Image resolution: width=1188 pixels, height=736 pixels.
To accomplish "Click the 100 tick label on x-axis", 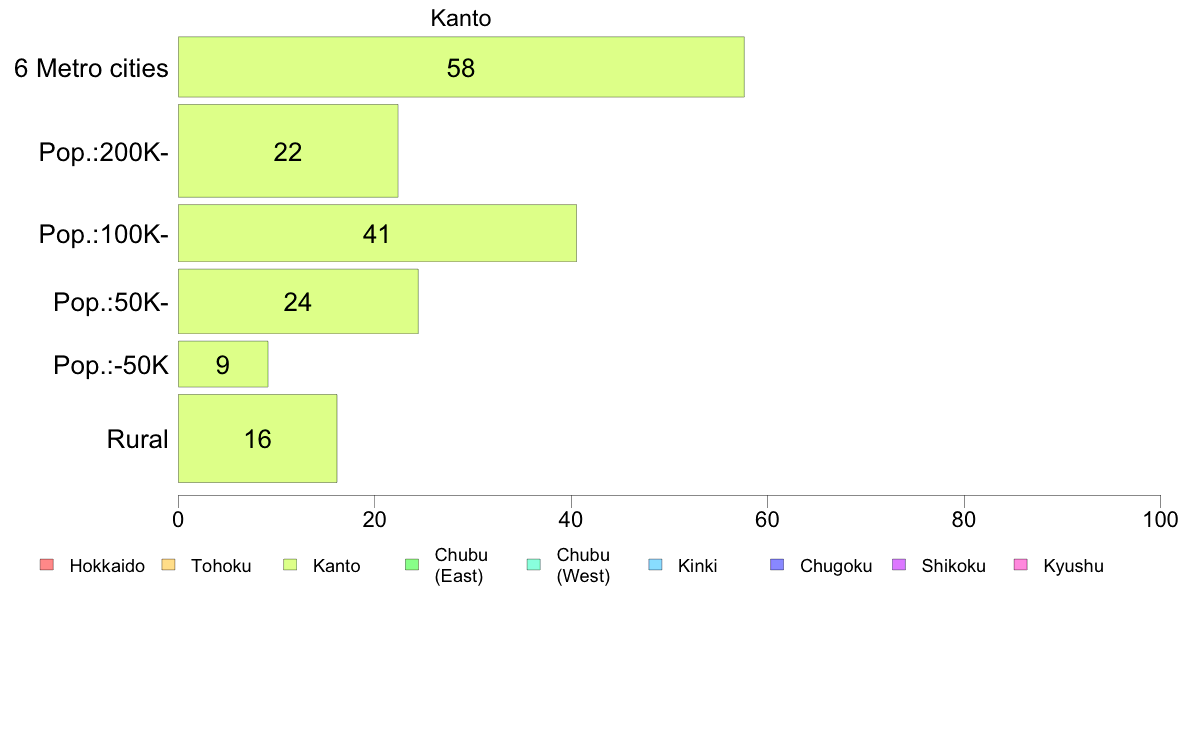I will tap(1160, 519).
